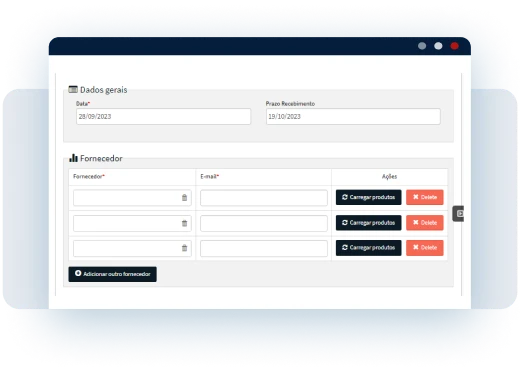Click the first row Fornecedor input
This screenshot has width=523, height=372.
click(x=132, y=198)
